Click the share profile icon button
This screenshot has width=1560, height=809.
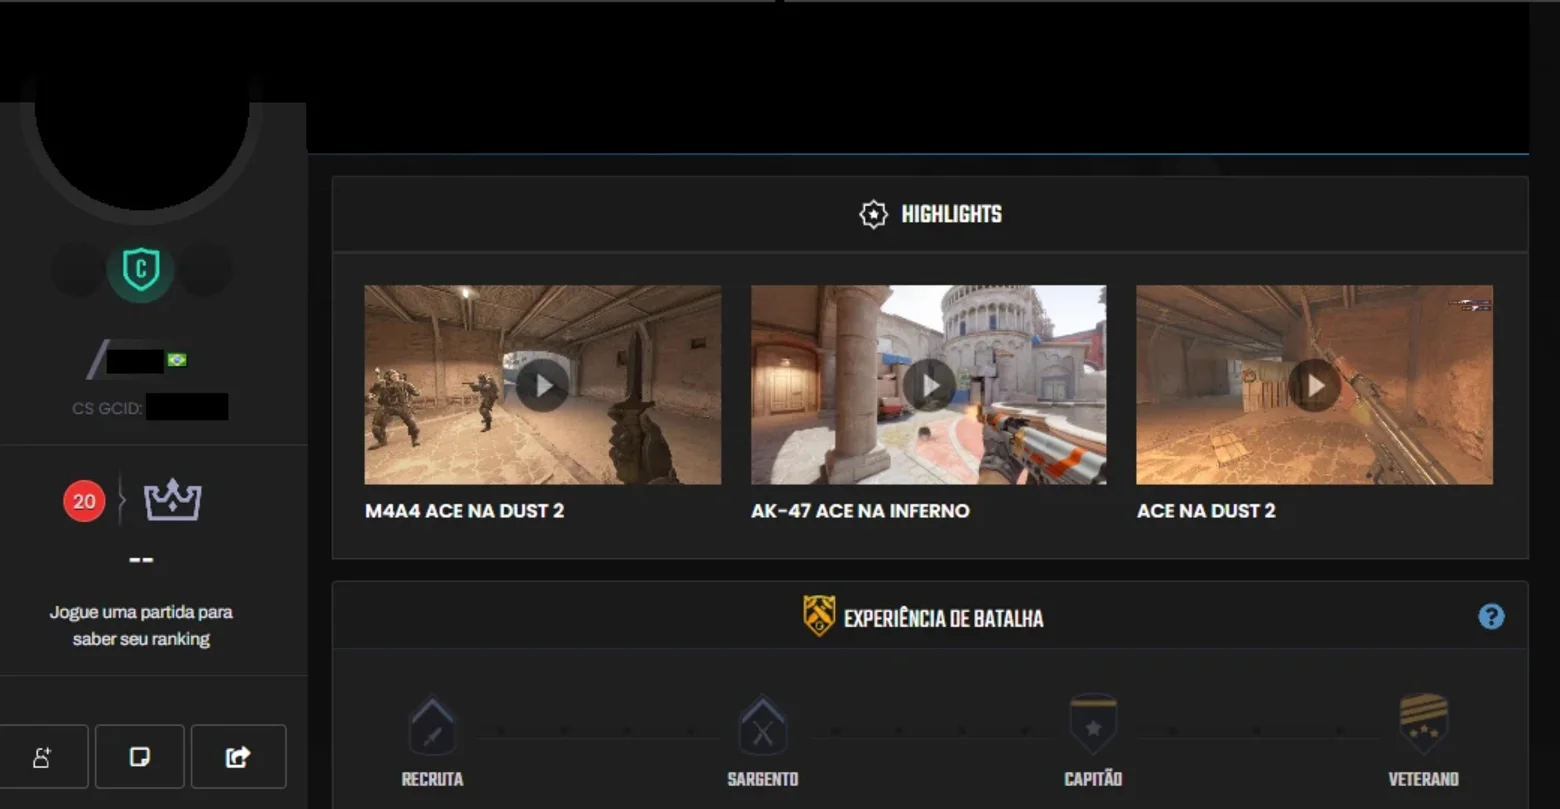[x=238, y=757]
